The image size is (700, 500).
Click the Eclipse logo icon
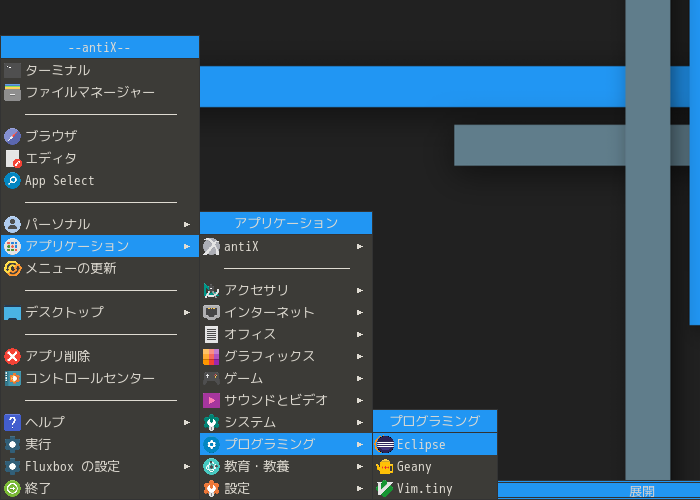tap(384, 444)
